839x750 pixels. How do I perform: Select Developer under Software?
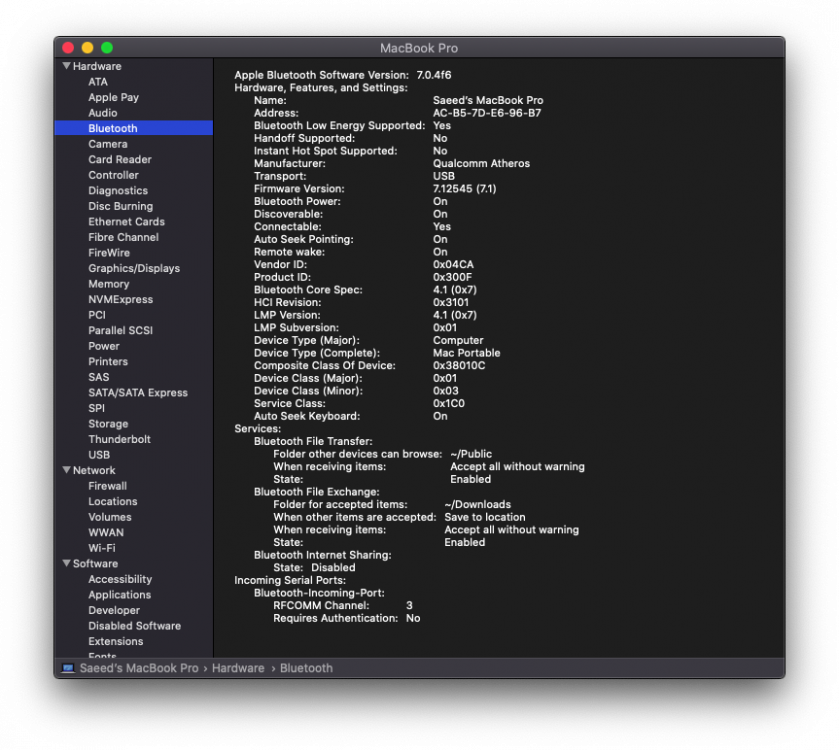tap(114, 610)
